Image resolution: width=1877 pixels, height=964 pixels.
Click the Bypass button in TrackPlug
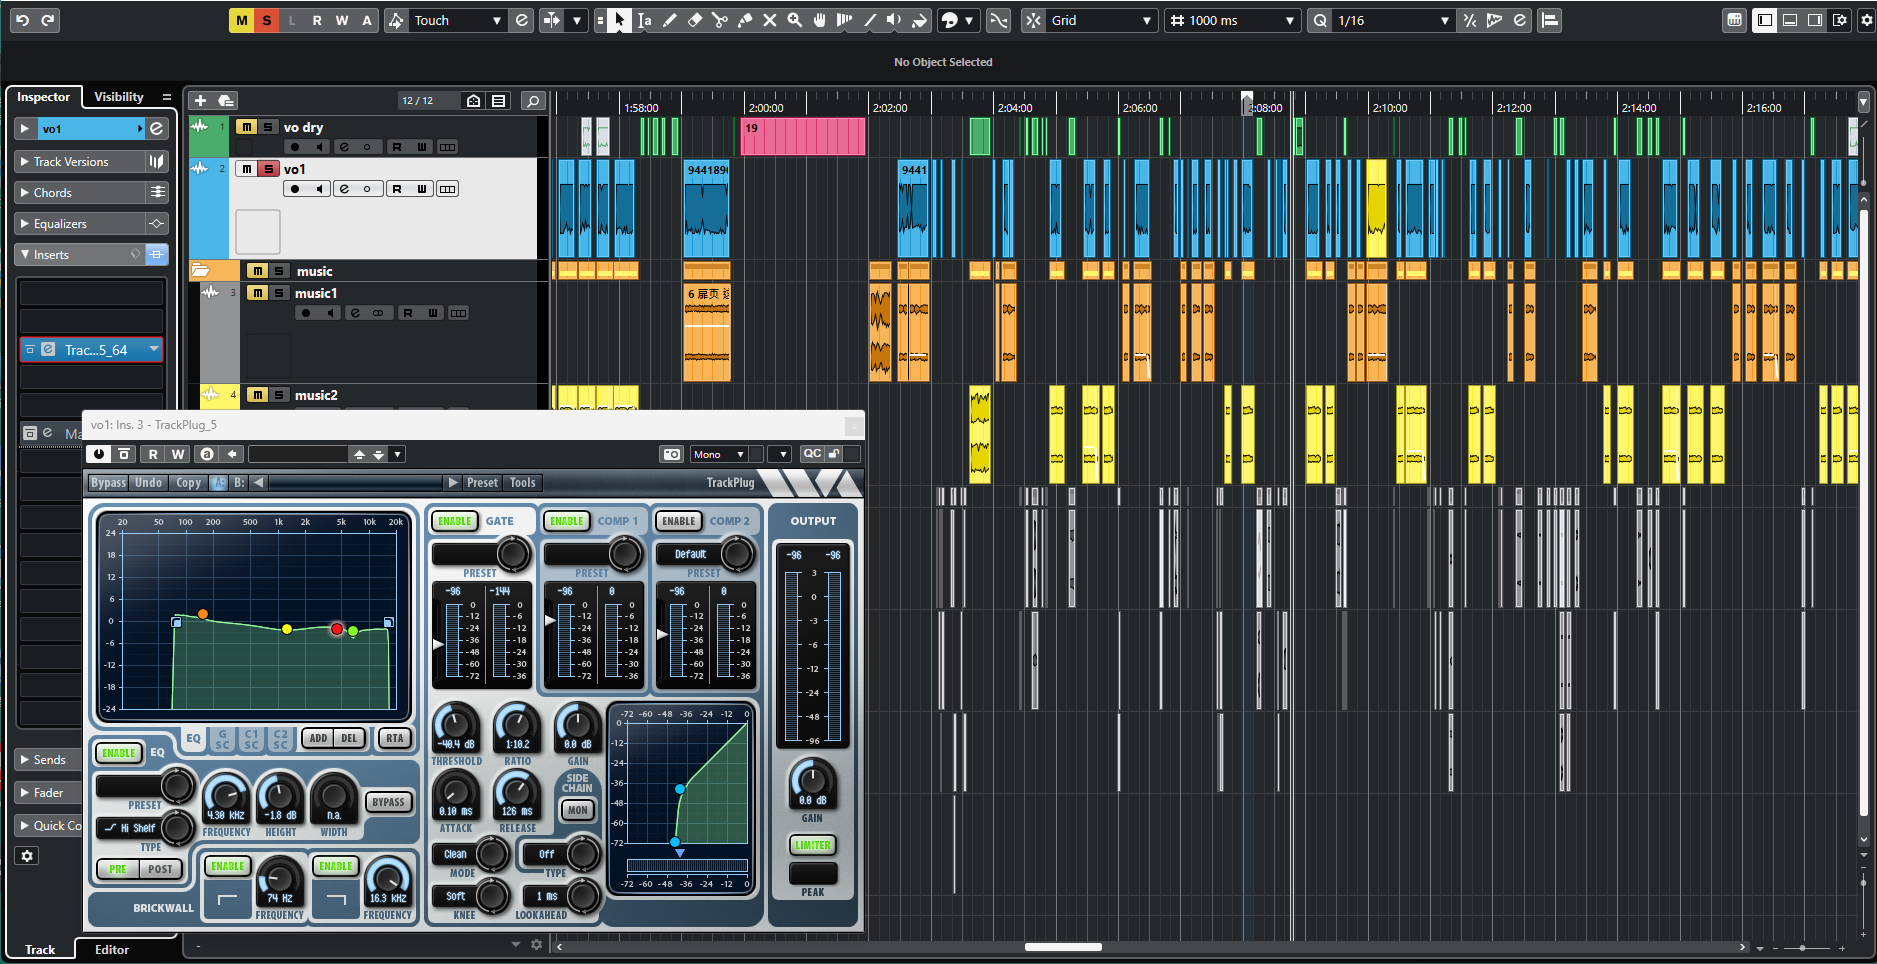[x=108, y=482]
